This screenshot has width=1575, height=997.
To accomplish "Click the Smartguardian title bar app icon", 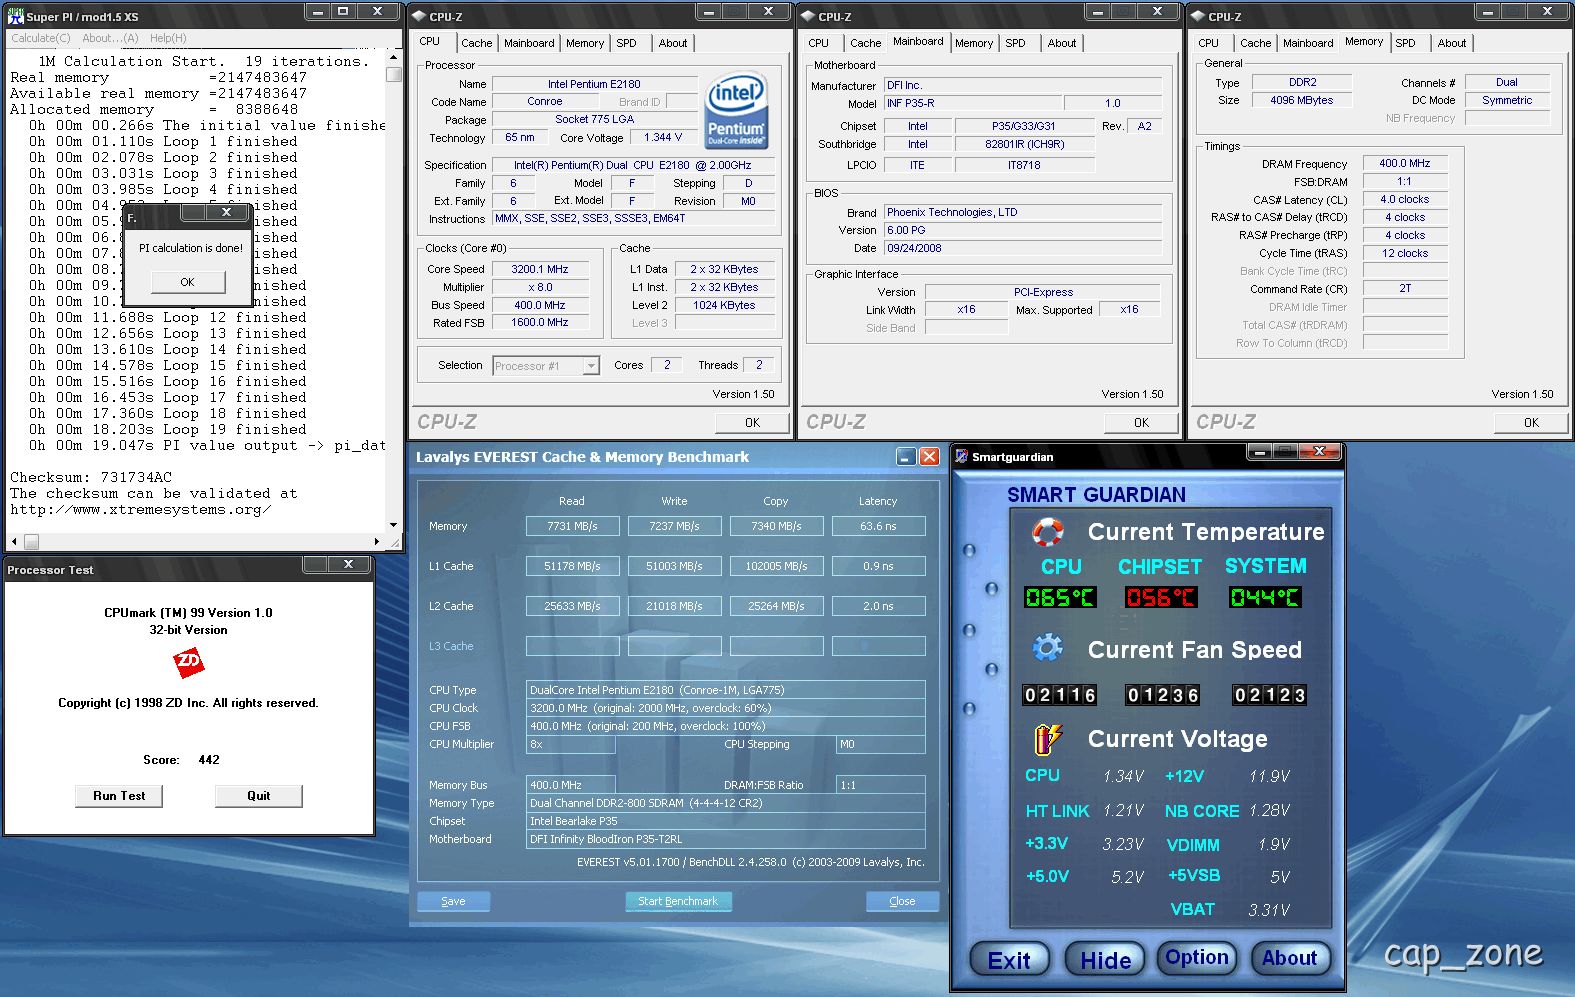I will (962, 457).
